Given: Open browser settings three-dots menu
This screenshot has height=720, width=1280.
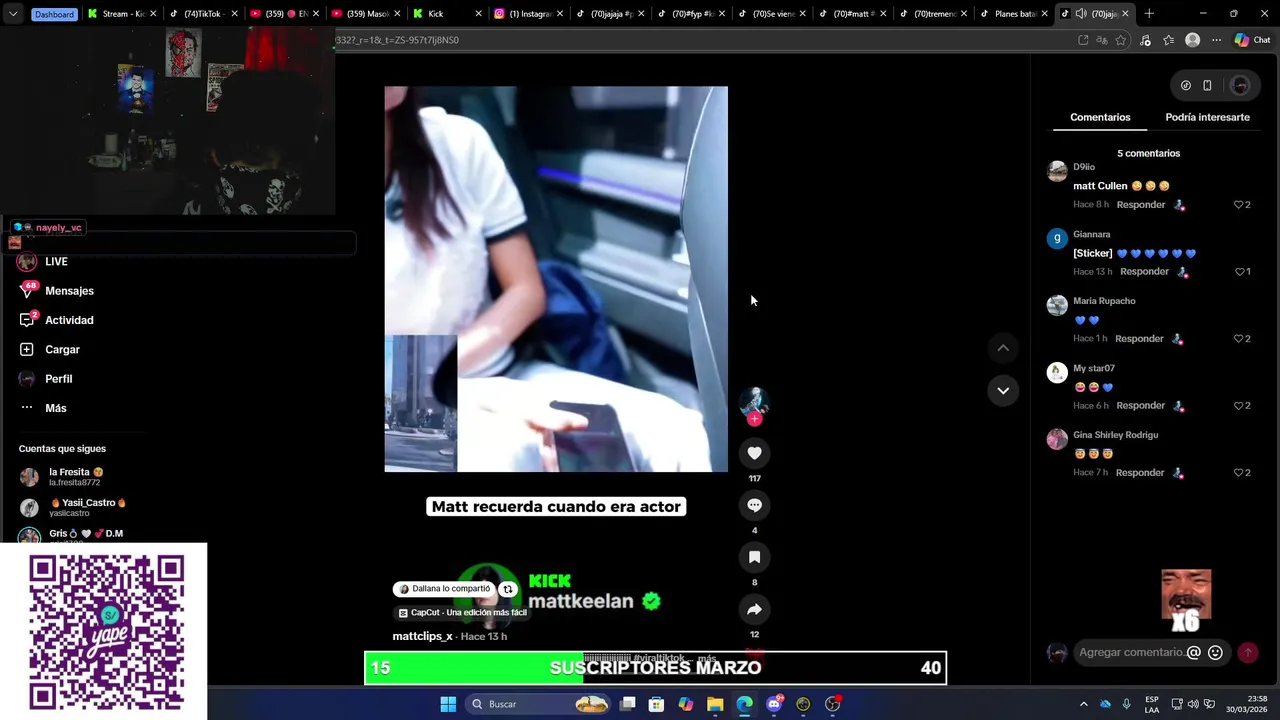Looking at the screenshot, I should [1216, 40].
